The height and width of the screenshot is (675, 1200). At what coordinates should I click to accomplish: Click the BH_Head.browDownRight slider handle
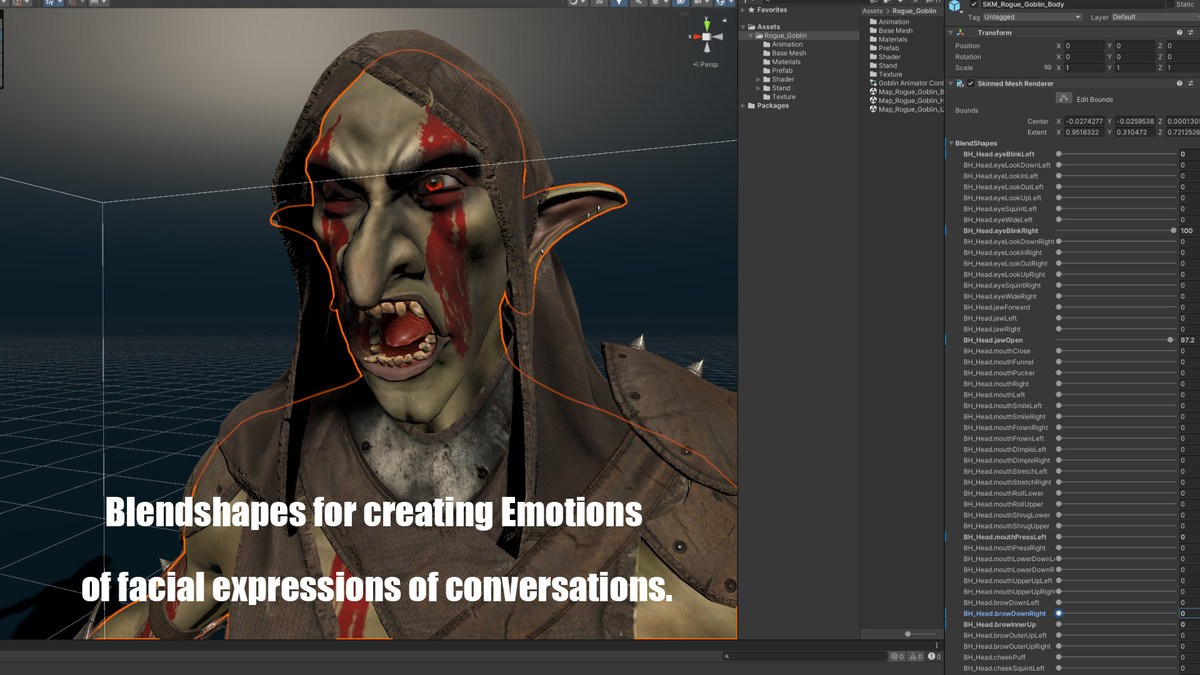(1059, 613)
